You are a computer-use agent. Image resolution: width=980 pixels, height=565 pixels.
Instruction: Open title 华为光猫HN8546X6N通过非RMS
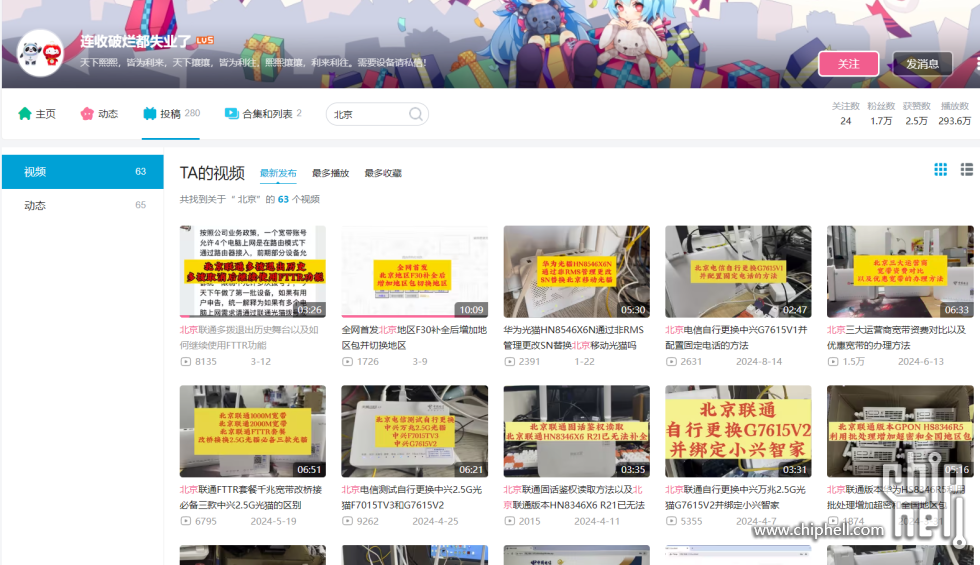(574, 338)
